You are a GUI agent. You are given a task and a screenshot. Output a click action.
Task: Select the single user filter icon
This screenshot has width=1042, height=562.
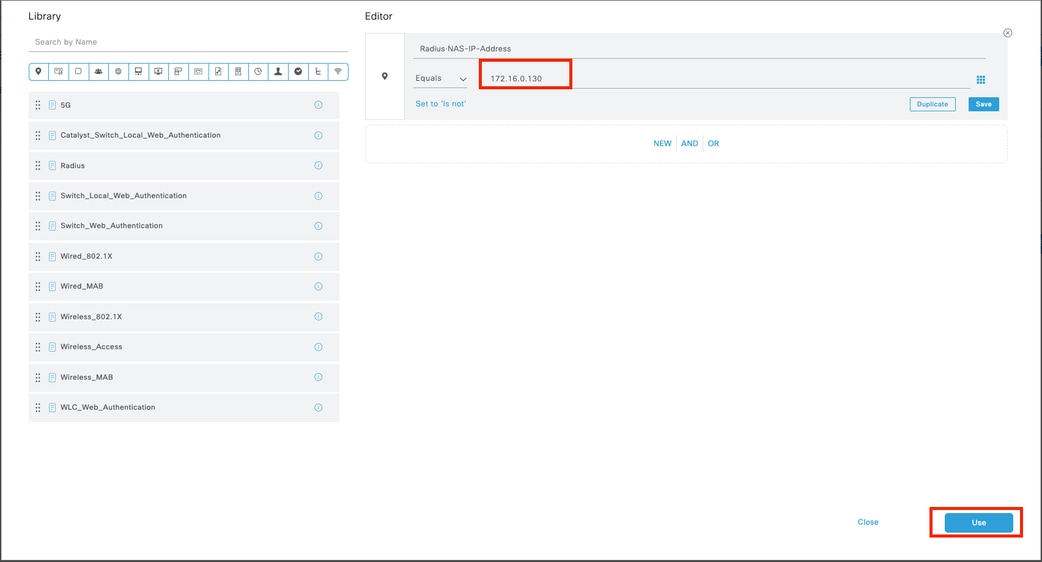pos(278,71)
